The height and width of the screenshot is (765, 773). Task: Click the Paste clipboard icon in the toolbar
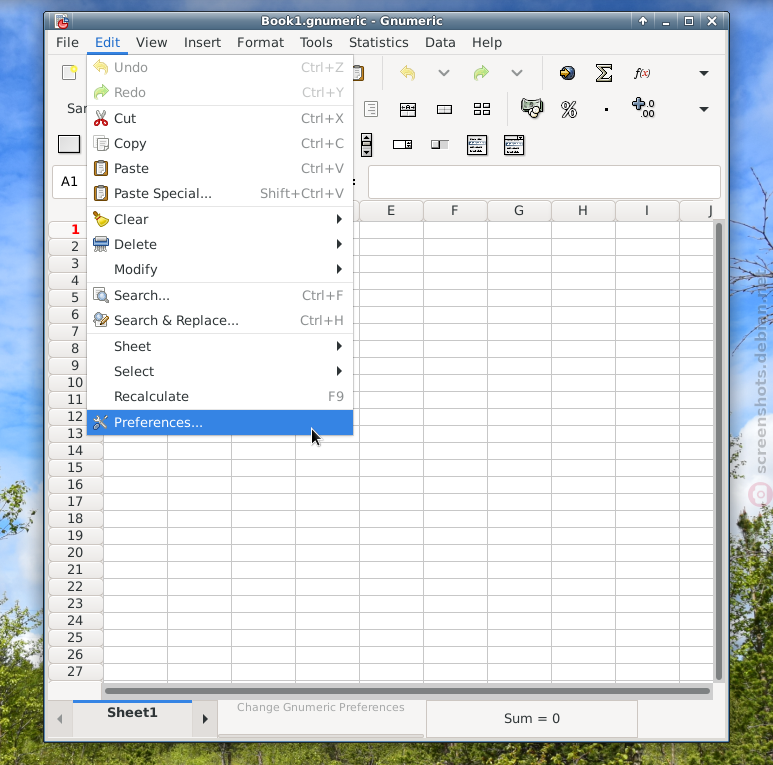[x=359, y=72]
